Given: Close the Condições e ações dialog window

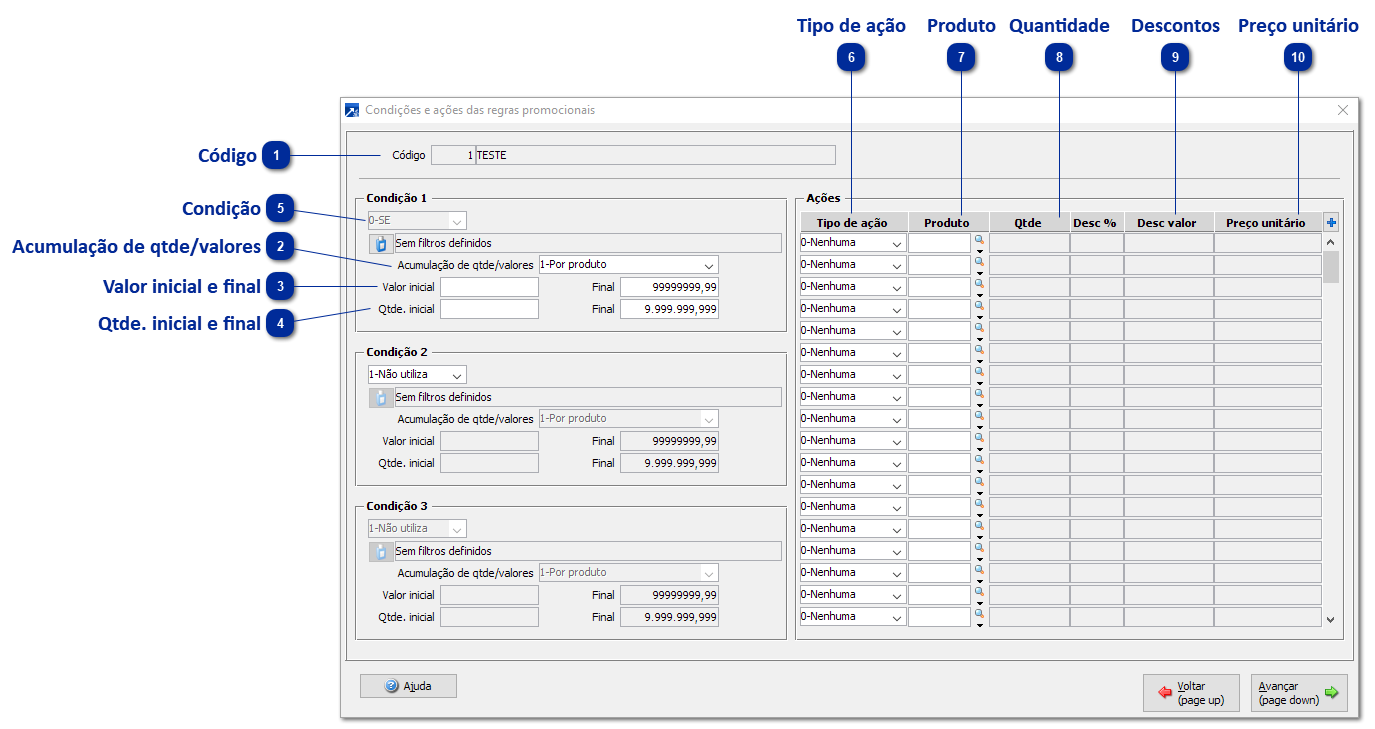Looking at the screenshot, I should 1343,110.
